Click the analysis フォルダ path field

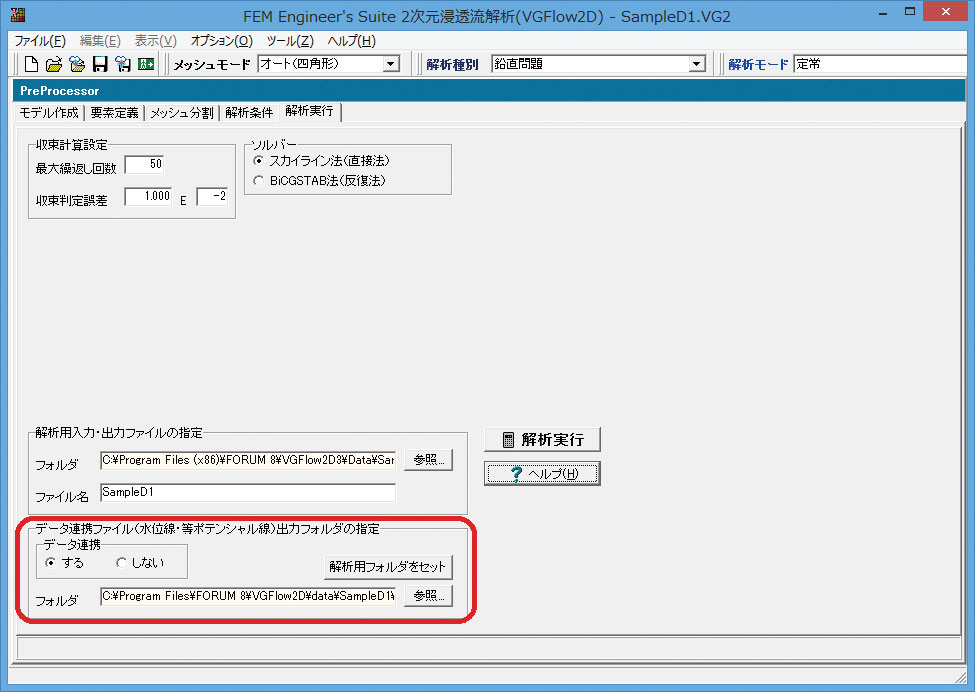[x=248, y=460]
